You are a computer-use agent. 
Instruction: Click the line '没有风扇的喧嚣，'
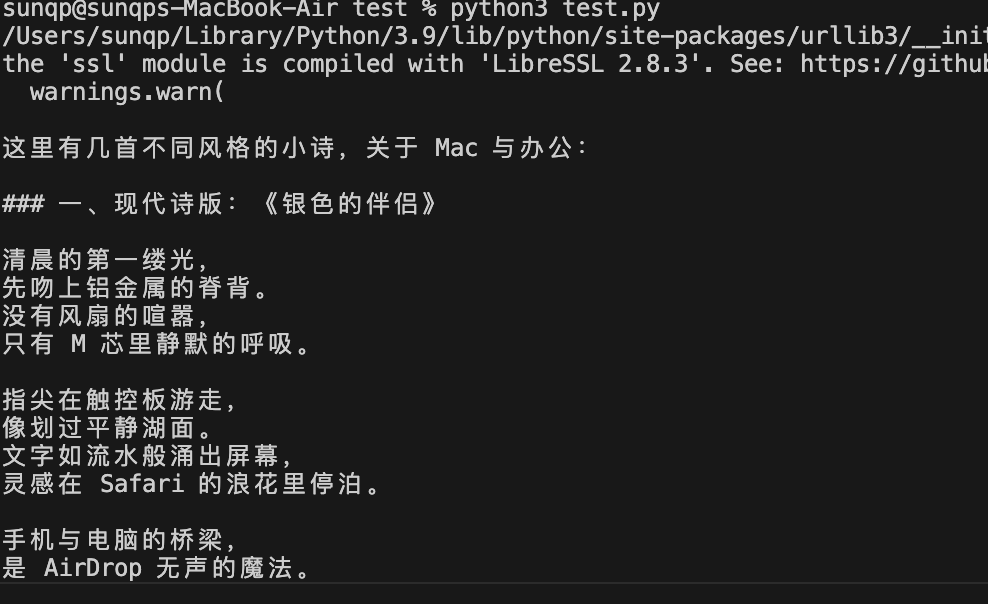[x=106, y=317]
